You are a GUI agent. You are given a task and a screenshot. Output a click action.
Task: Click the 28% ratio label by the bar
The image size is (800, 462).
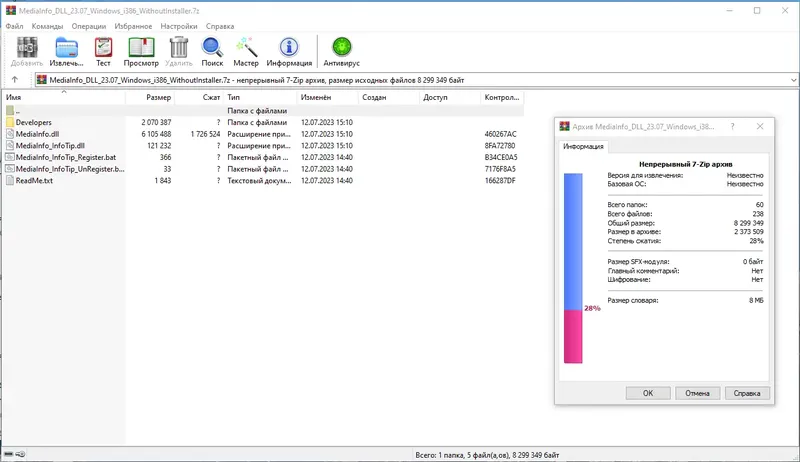pyautogui.click(x=592, y=309)
